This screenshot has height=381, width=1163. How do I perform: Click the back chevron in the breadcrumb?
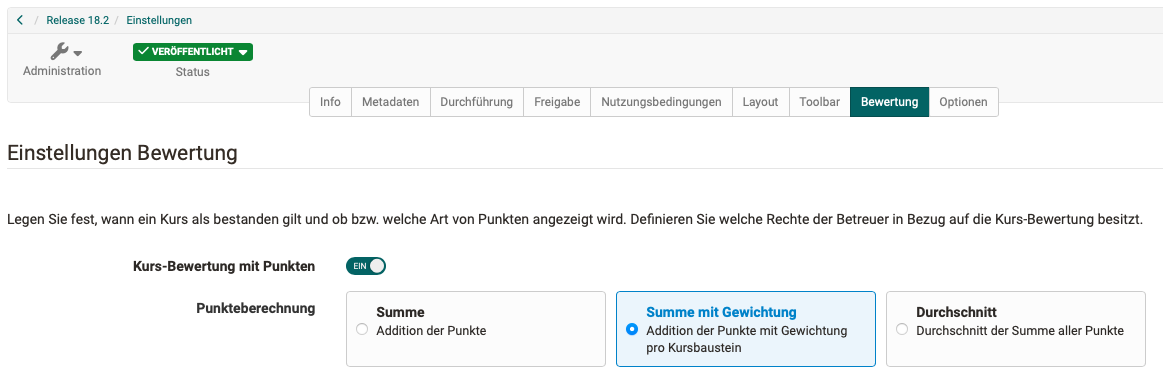pos(20,20)
